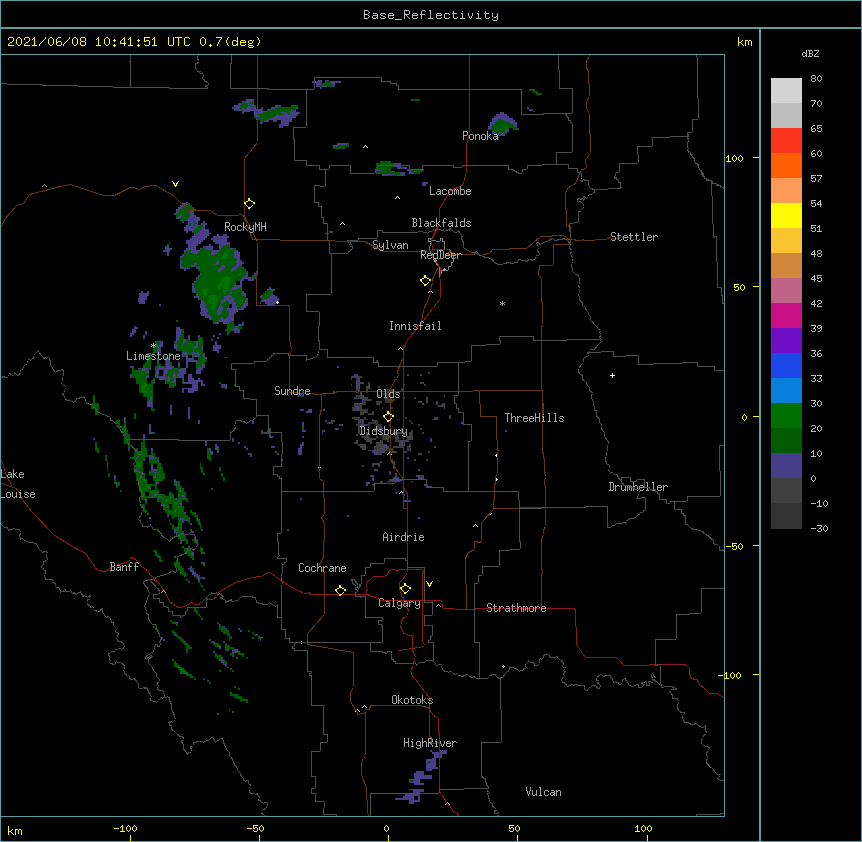862x842 pixels.
Task: Click the RockyMH label
Action: click(x=245, y=227)
